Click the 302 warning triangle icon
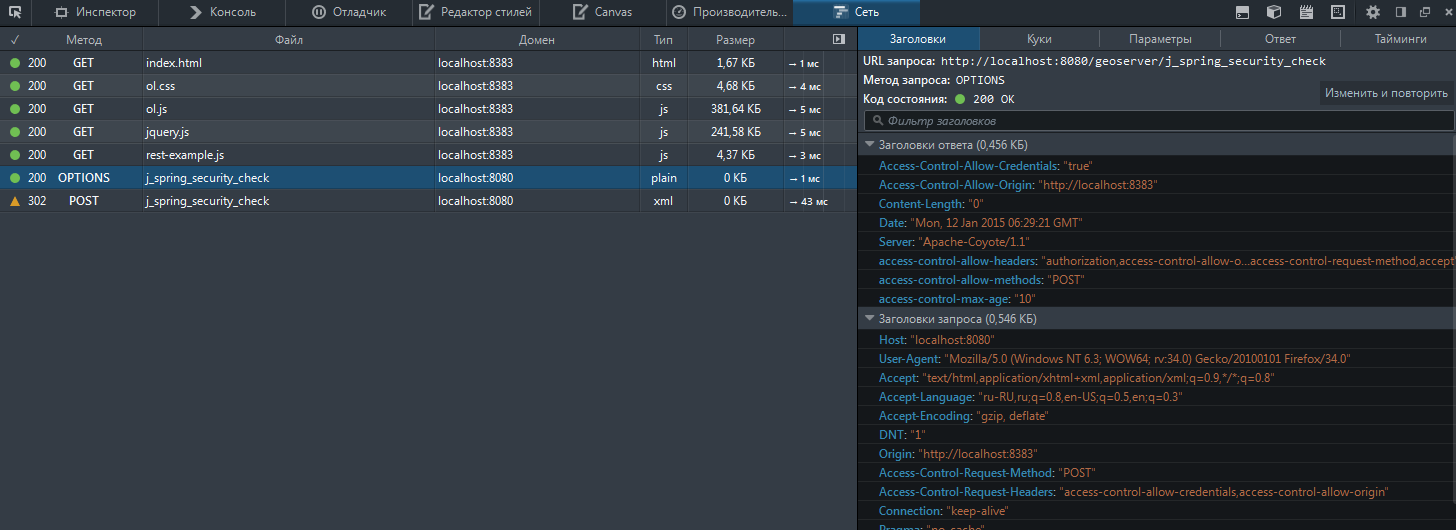 point(15,201)
